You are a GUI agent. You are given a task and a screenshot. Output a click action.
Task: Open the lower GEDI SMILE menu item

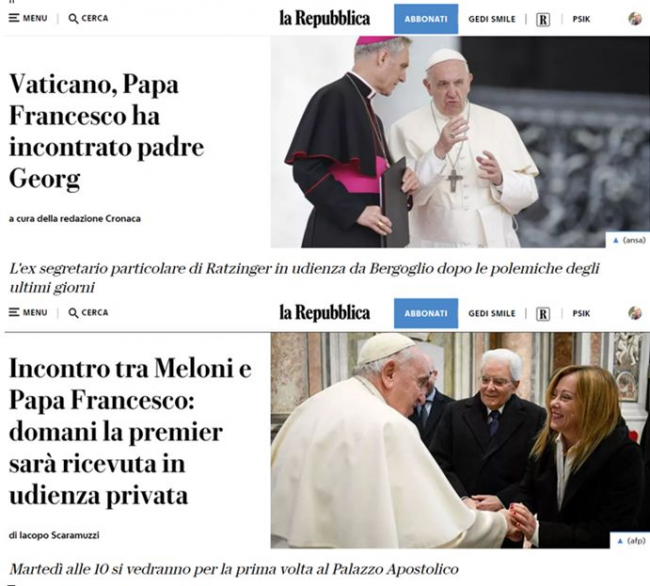pyautogui.click(x=492, y=313)
